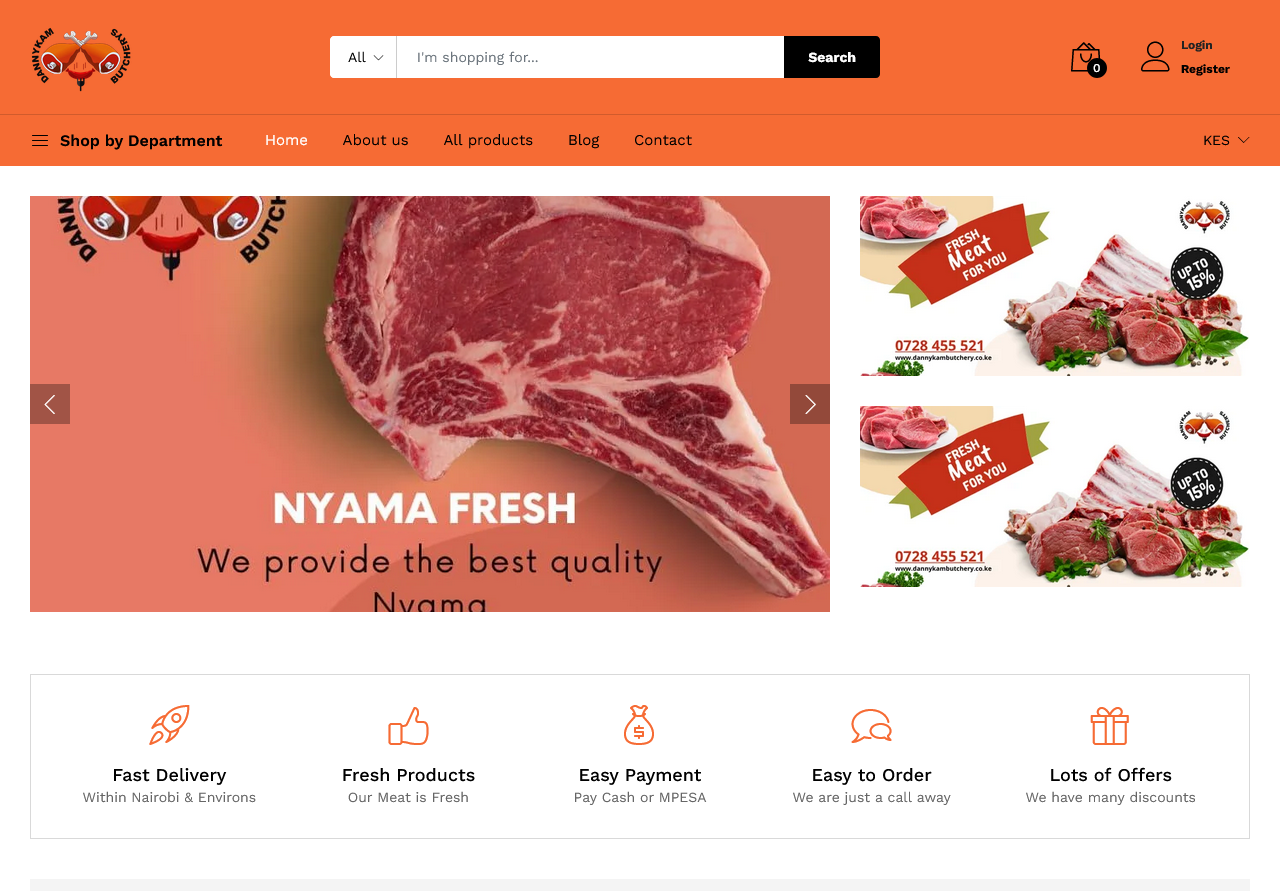Open the Blog menu item
This screenshot has width=1280, height=891.
tap(584, 140)
